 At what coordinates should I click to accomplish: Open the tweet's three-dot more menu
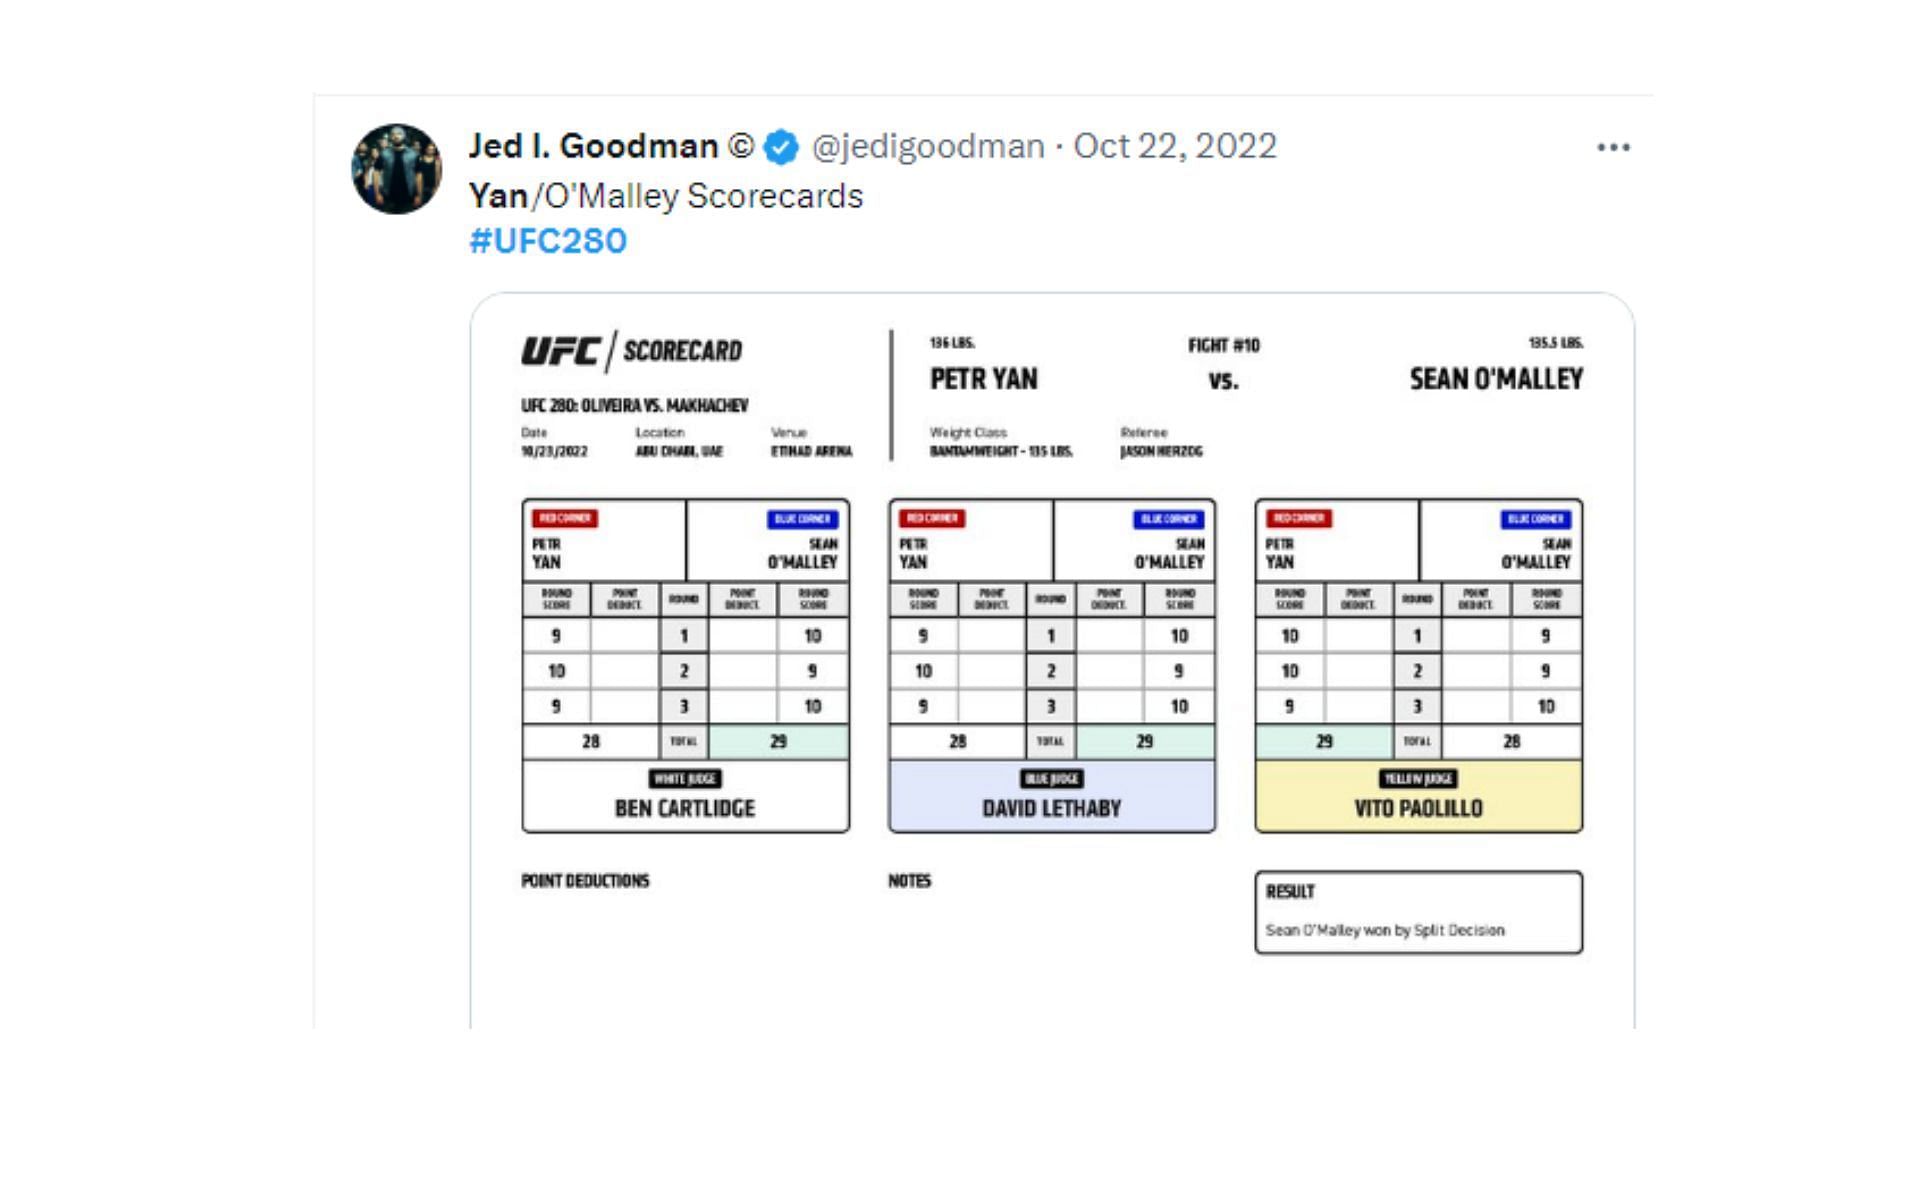pos(1613,147)
